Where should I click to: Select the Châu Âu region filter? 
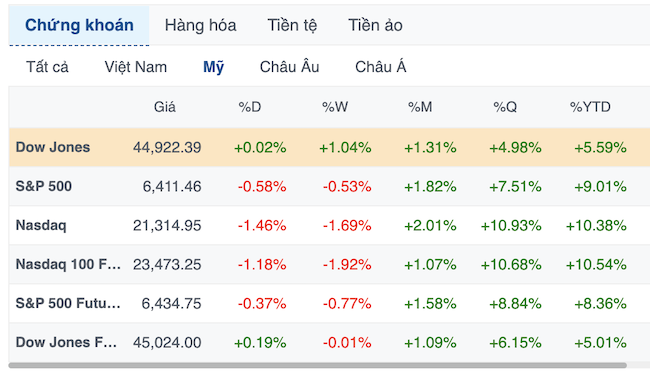pyautogui.click(x=289, y=67)
